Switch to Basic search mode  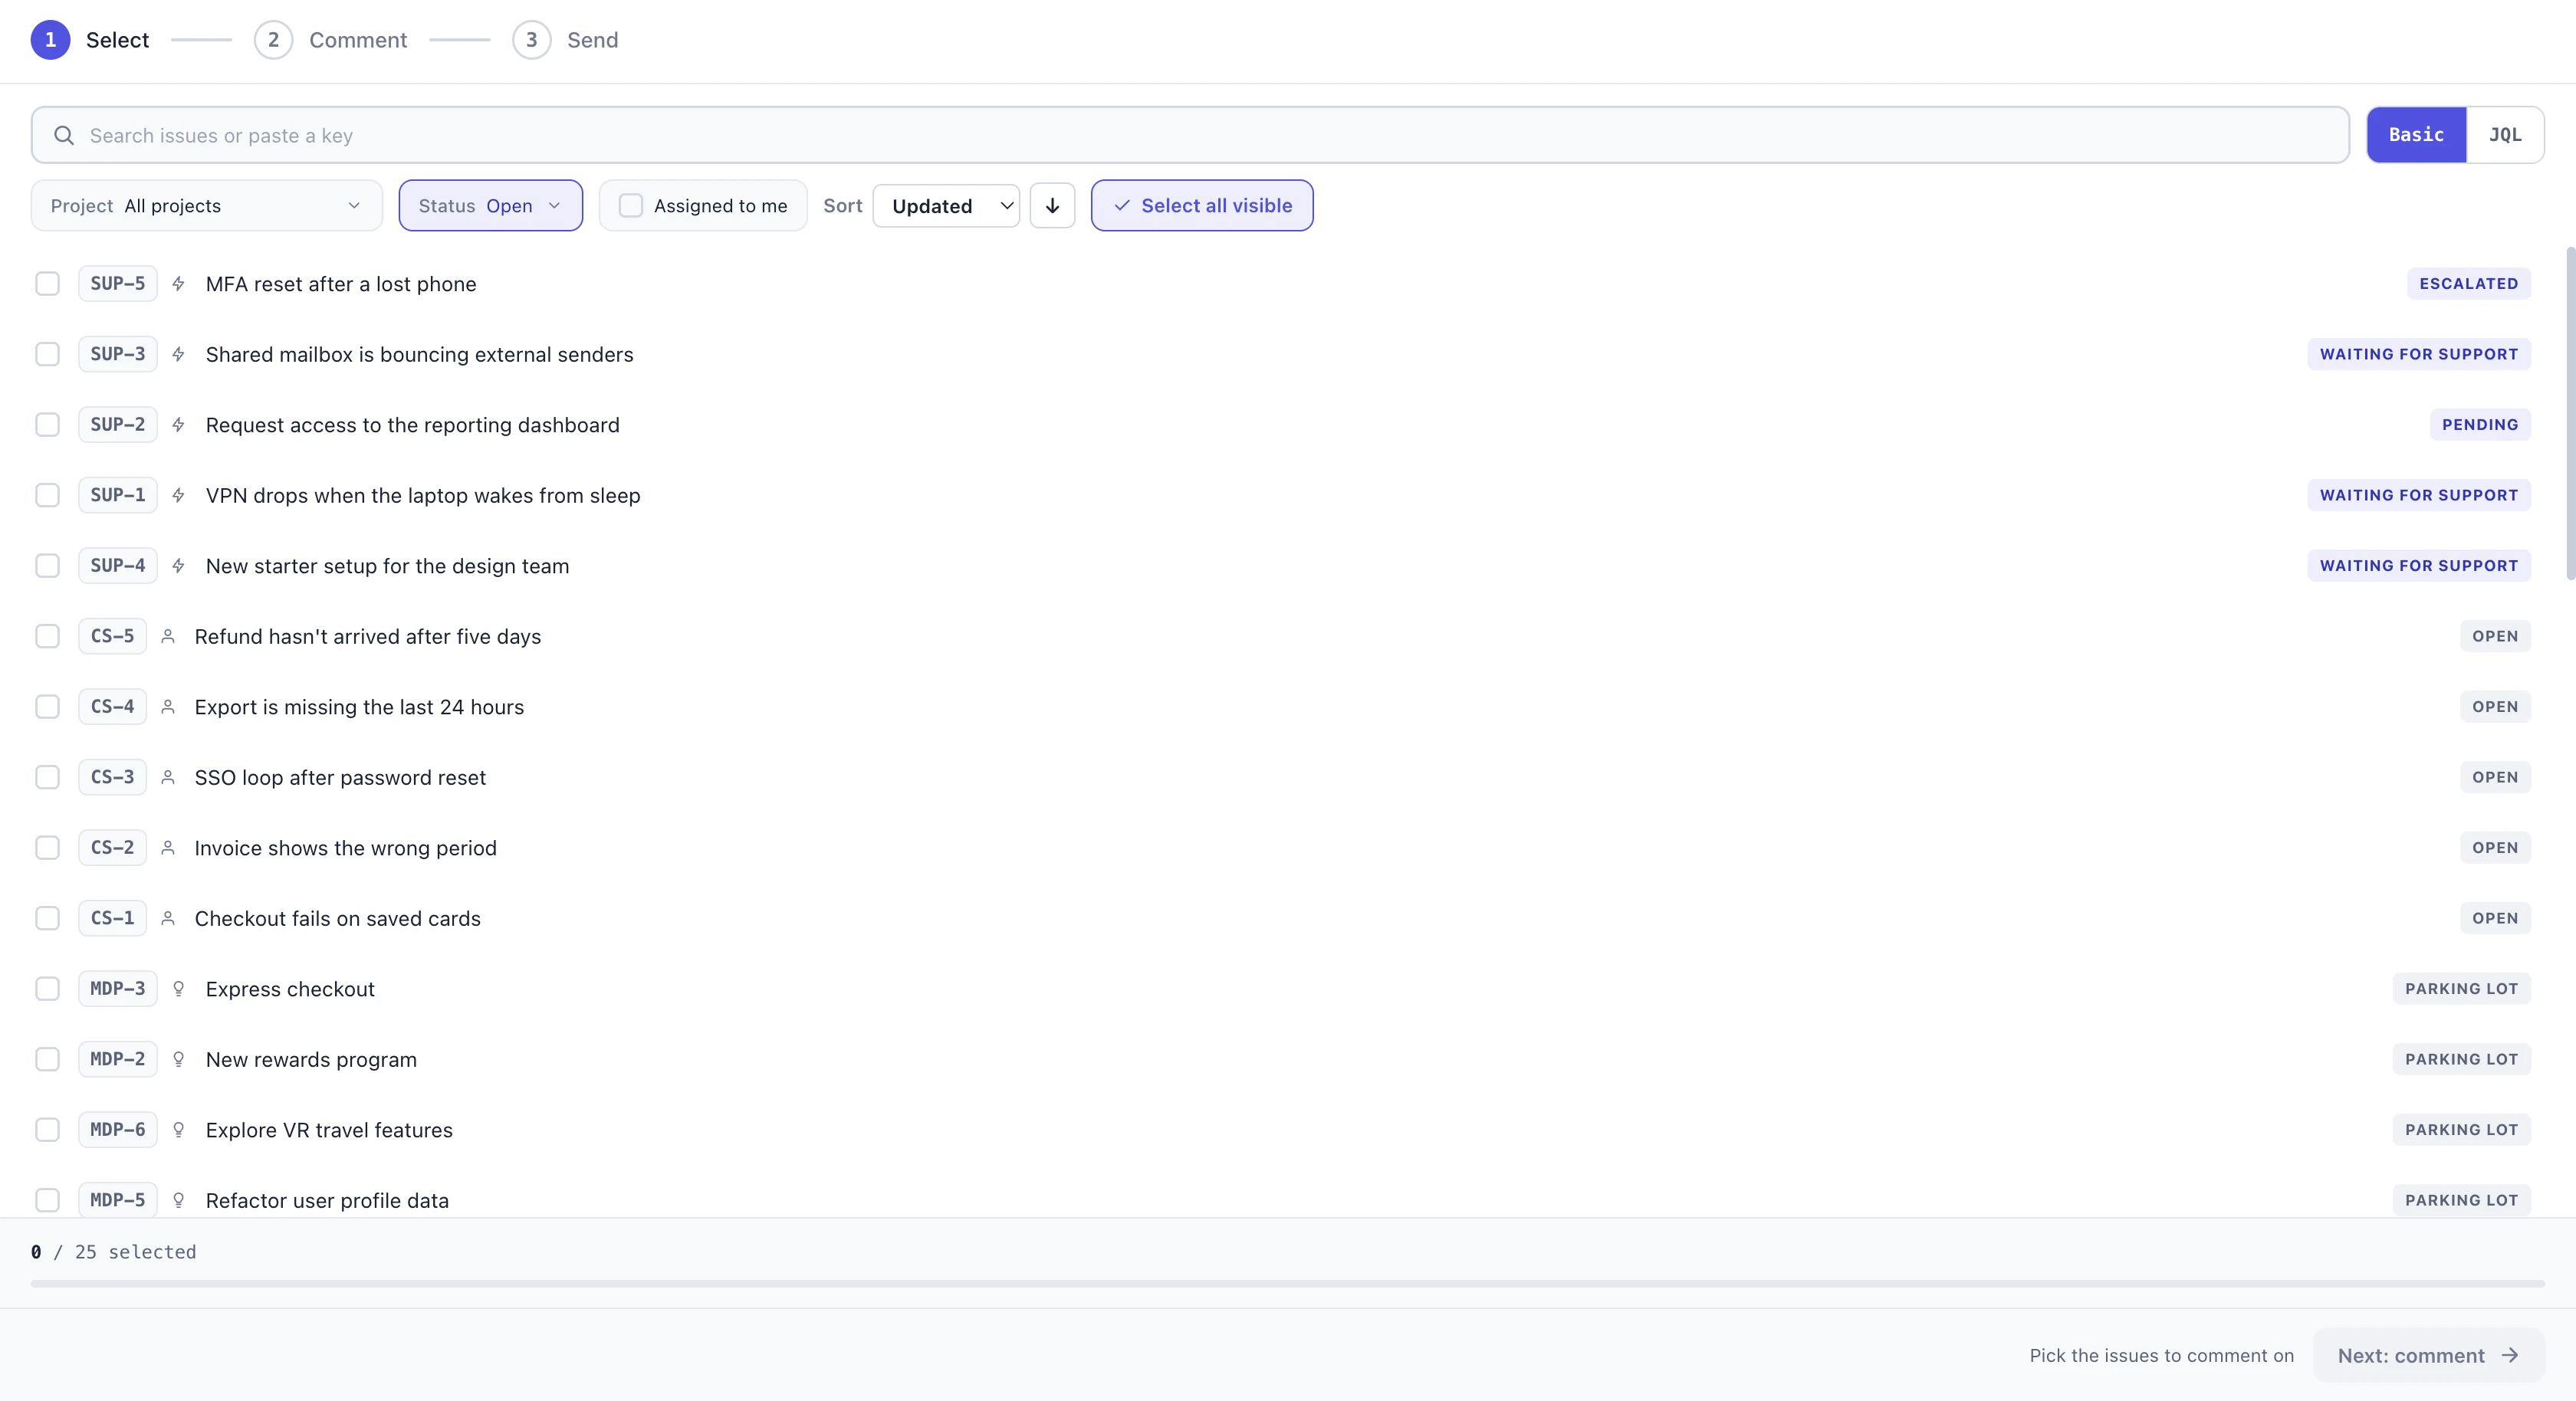[x=2416, y=135]
